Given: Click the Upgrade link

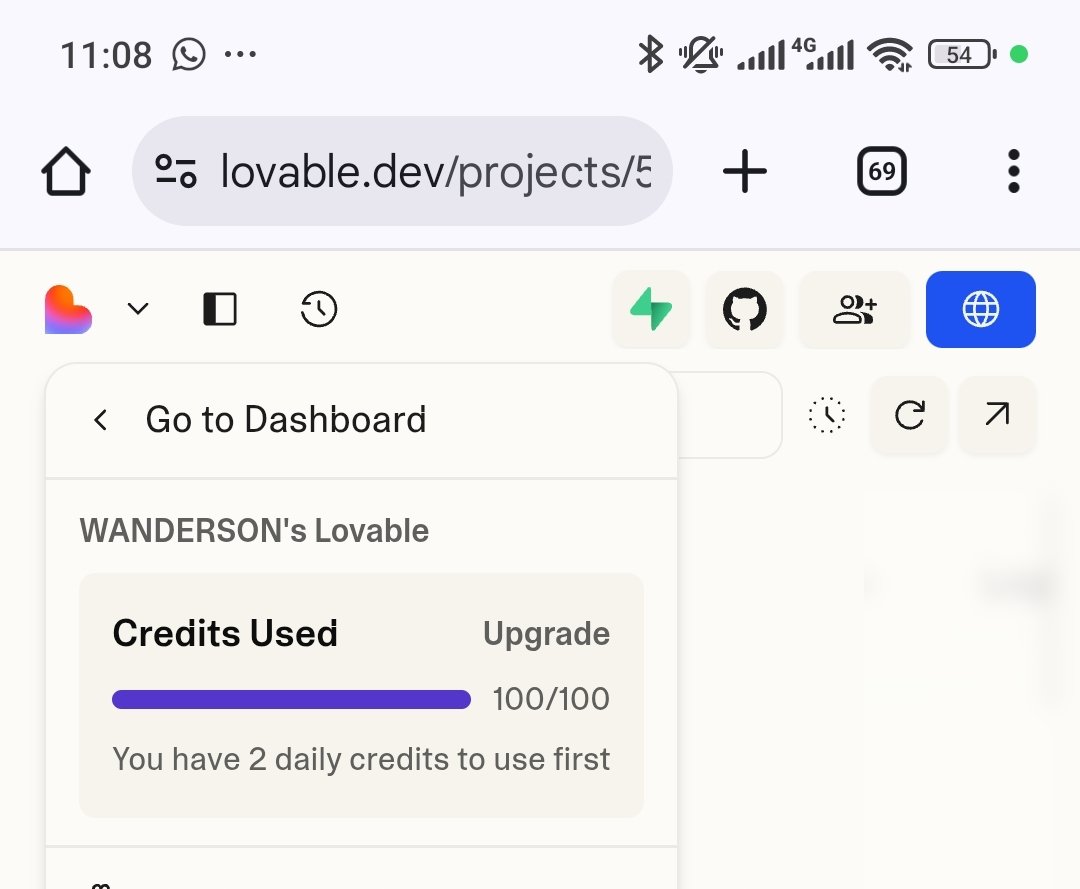Looking at the screenshot, I should 546,634.
